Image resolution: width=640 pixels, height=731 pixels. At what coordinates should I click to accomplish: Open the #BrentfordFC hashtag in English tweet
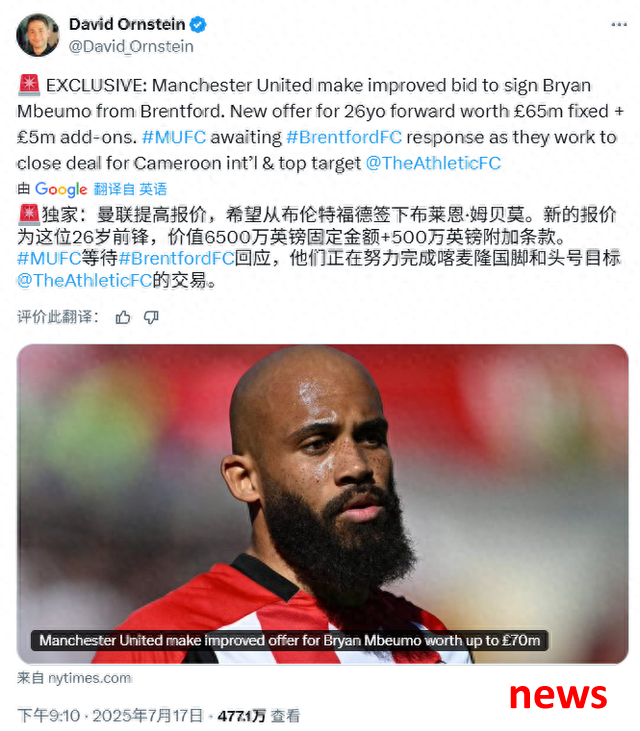tap(344, 137)
